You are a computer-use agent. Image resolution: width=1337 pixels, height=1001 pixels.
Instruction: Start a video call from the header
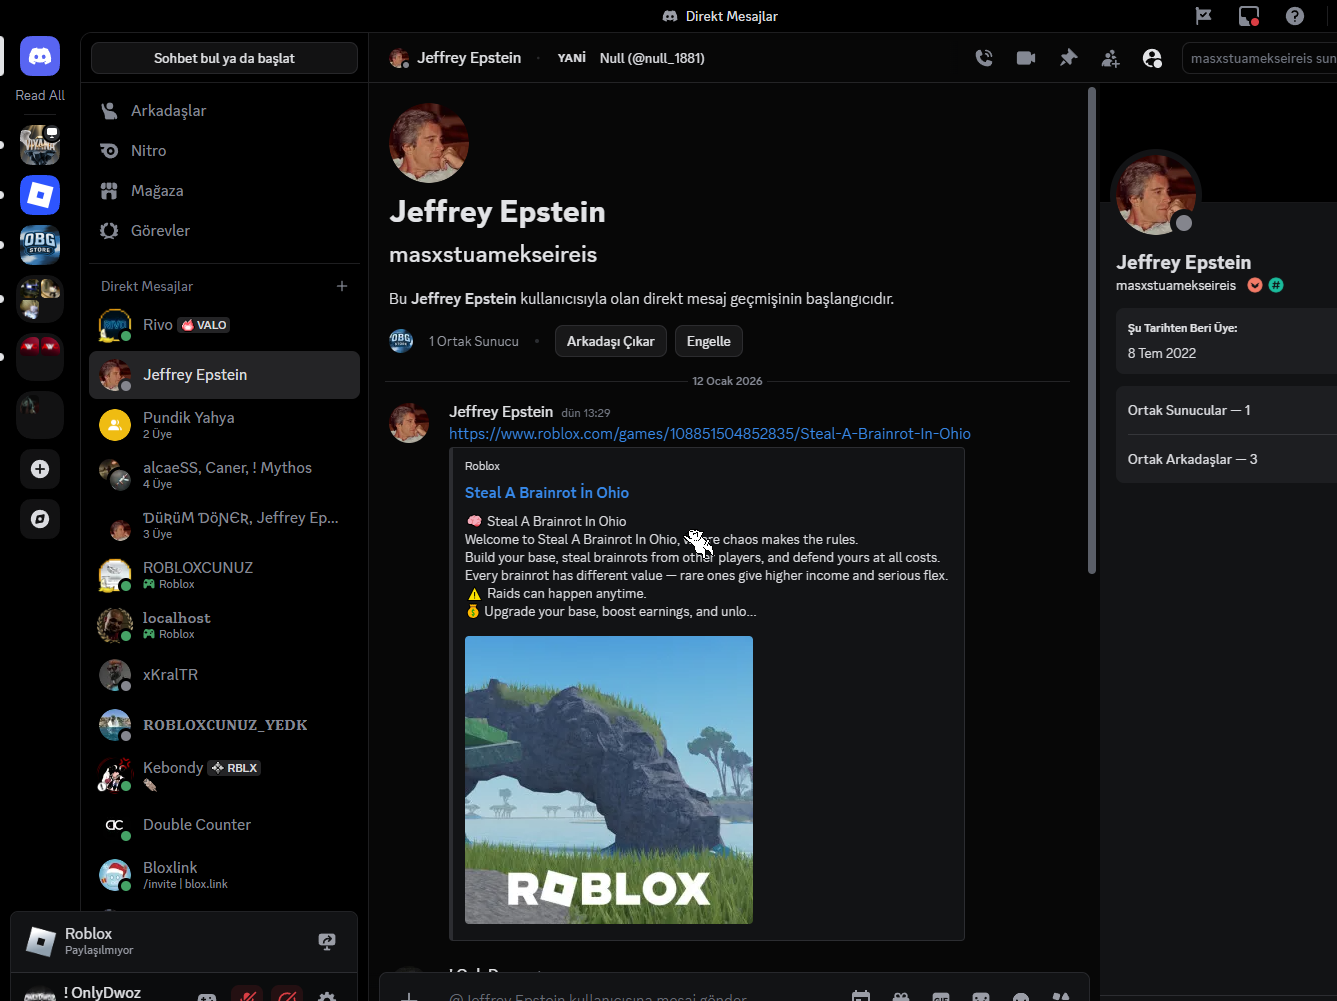(1026, 58)
